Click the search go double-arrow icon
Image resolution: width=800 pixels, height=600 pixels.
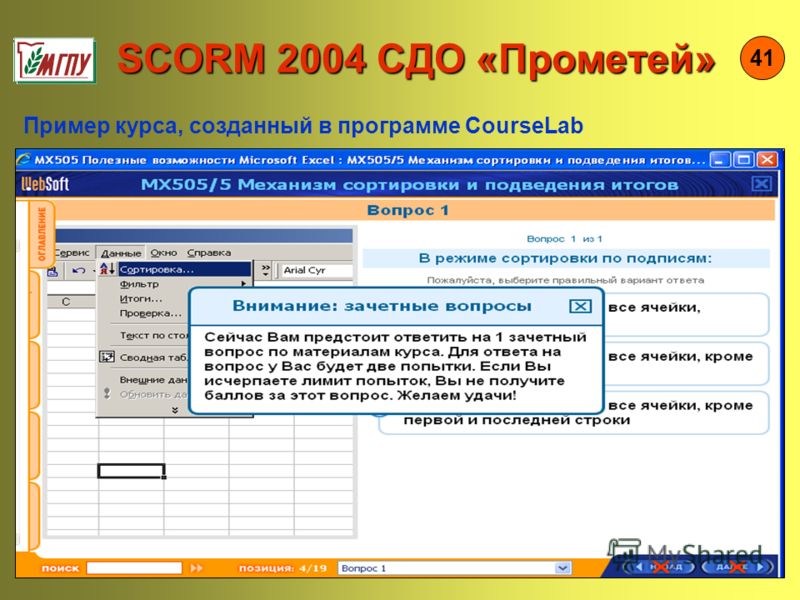click(196, 568)
